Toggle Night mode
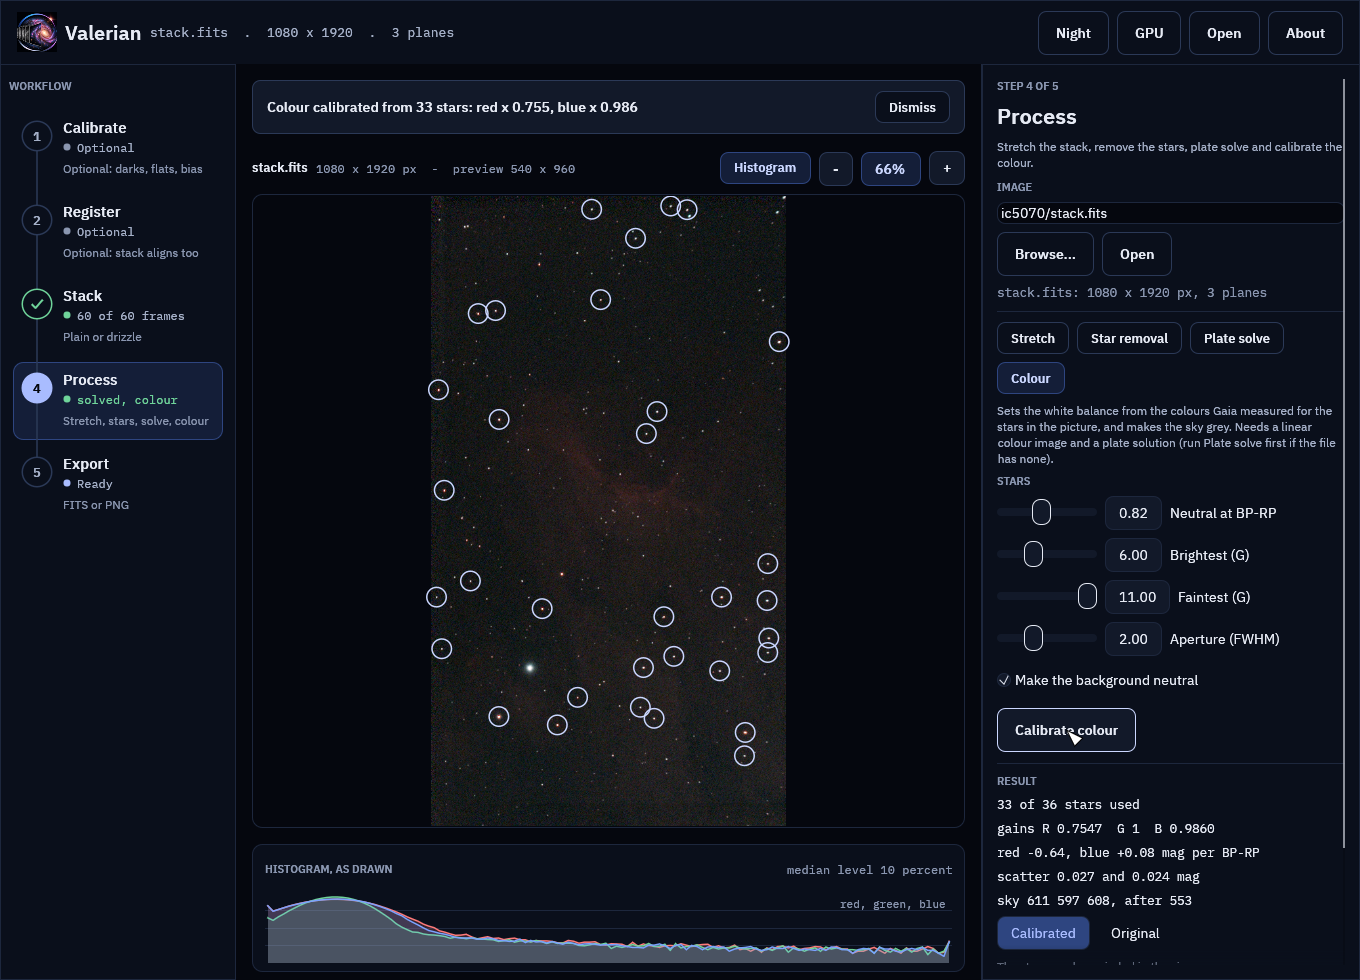The height and width of the screenshot is (980, 1360). click(1073, 33)
